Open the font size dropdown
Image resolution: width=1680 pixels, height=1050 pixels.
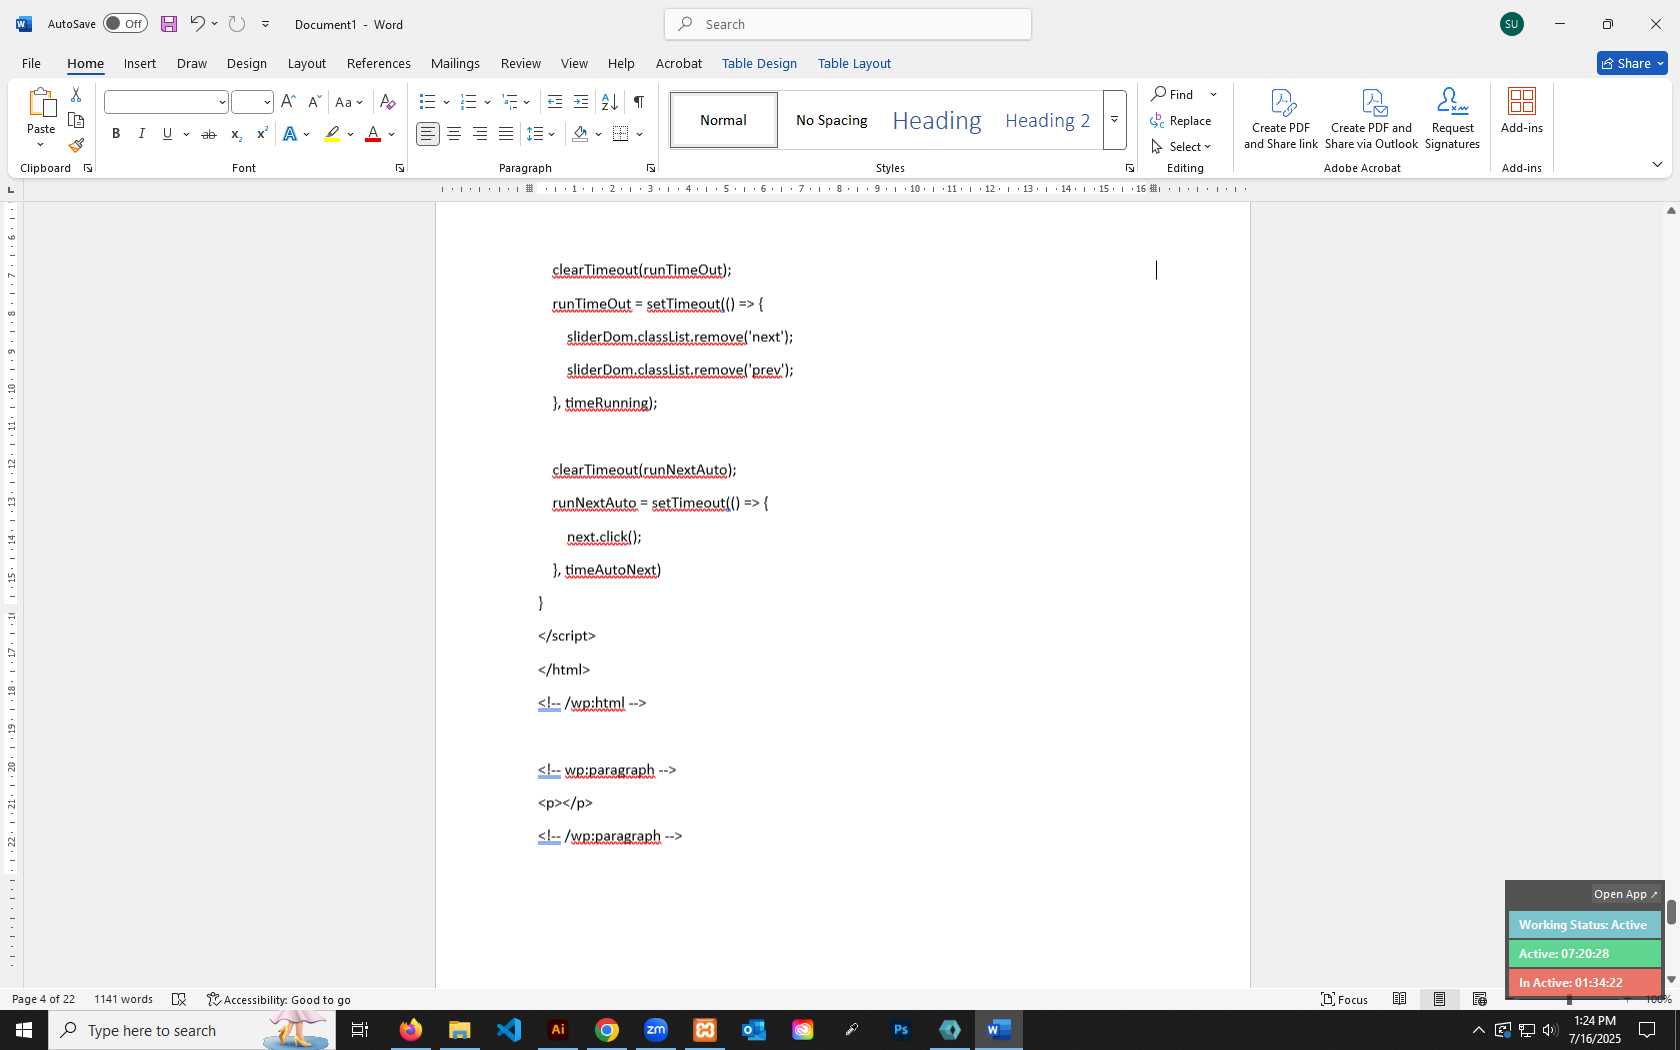click(x=267, y=102)
